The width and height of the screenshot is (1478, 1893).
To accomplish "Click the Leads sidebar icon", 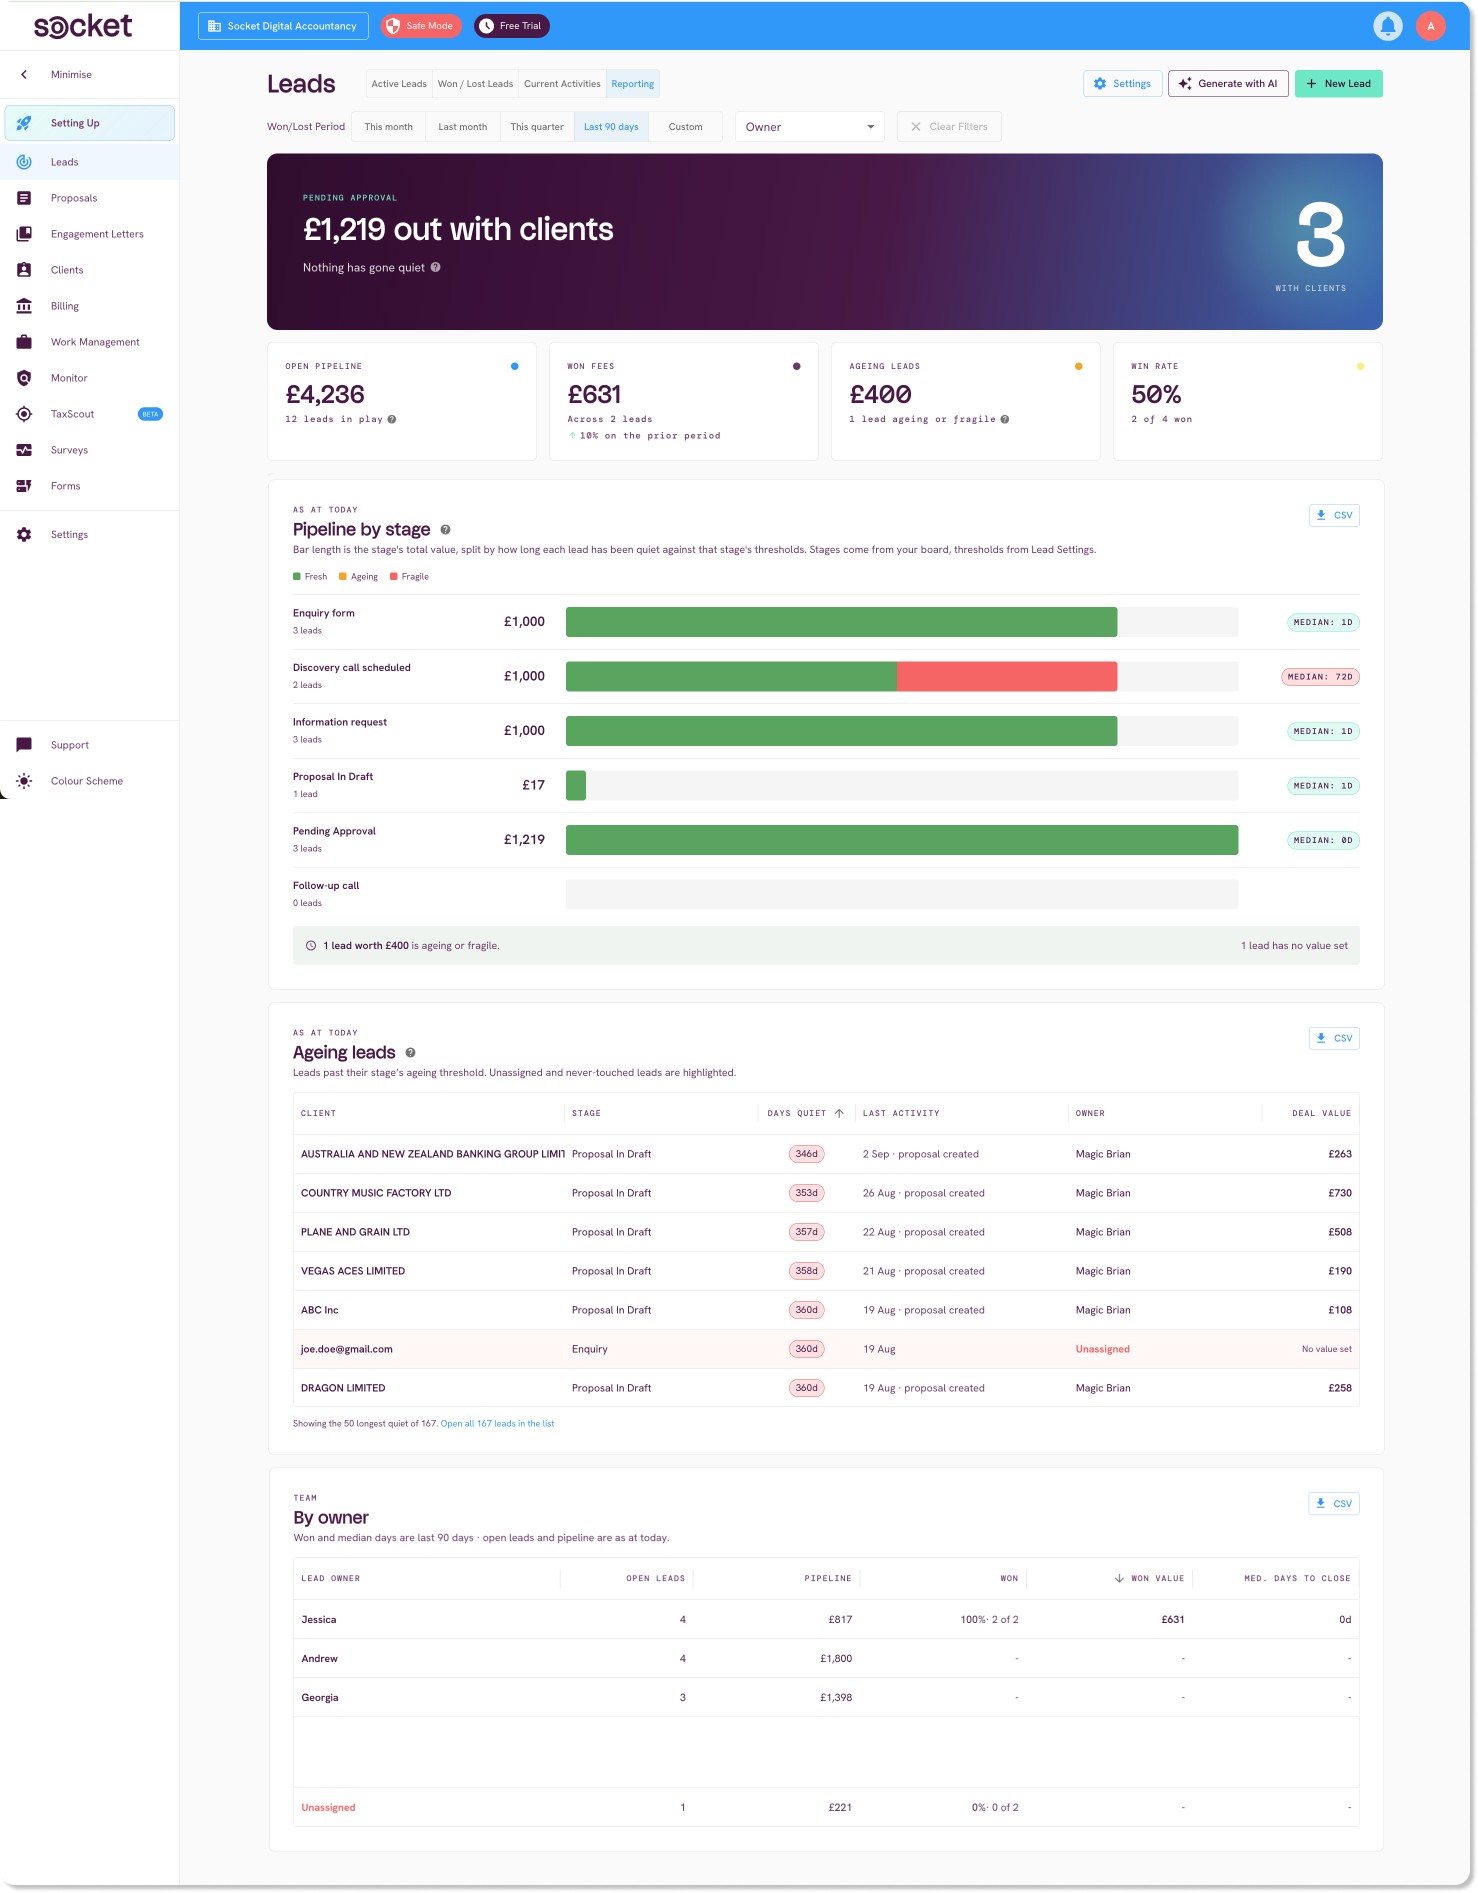I will click(24, 162).
